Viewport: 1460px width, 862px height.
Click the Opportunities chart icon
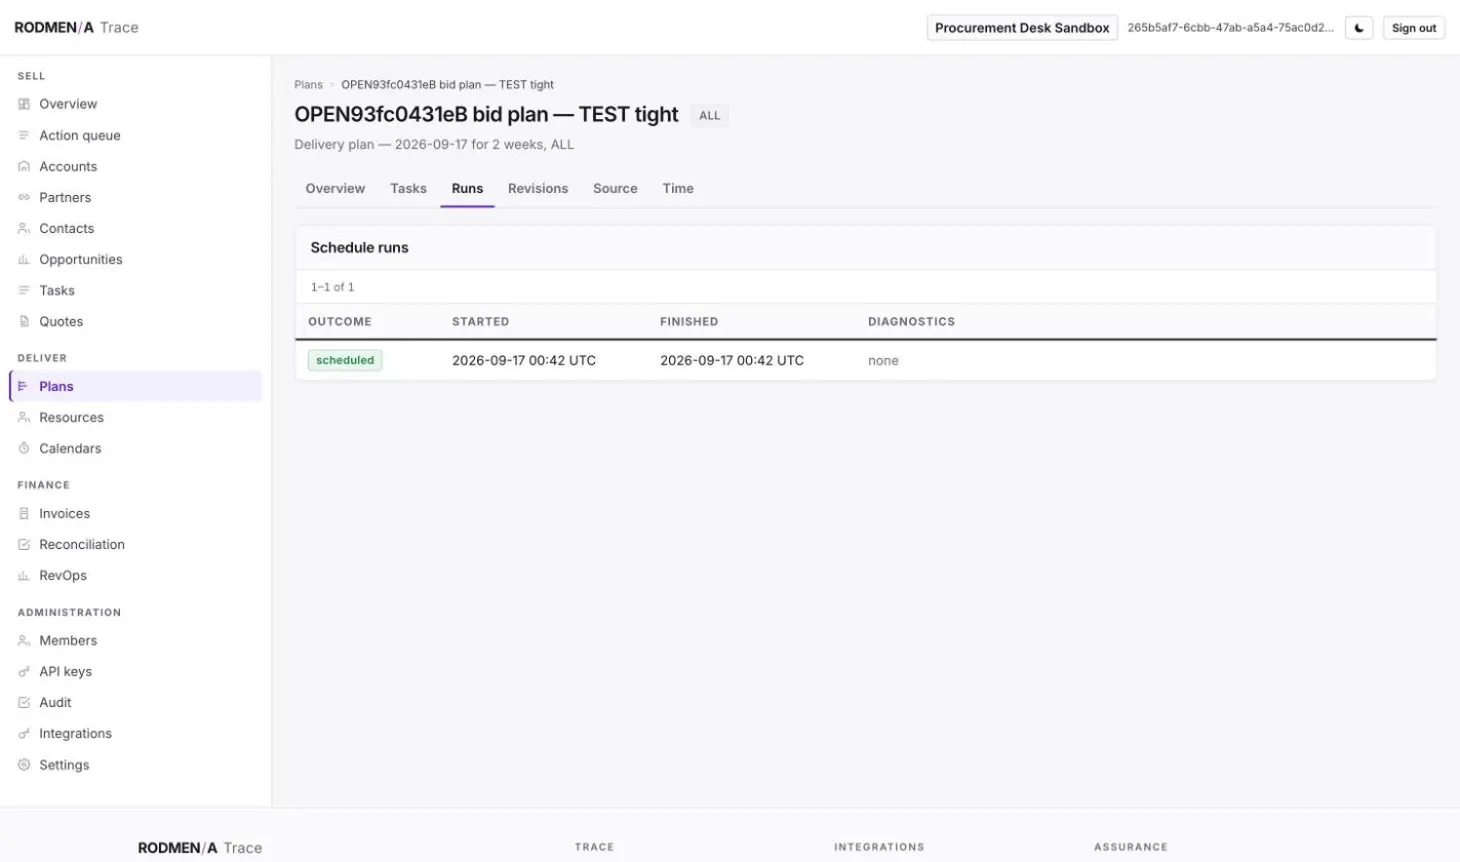(24, 259)
